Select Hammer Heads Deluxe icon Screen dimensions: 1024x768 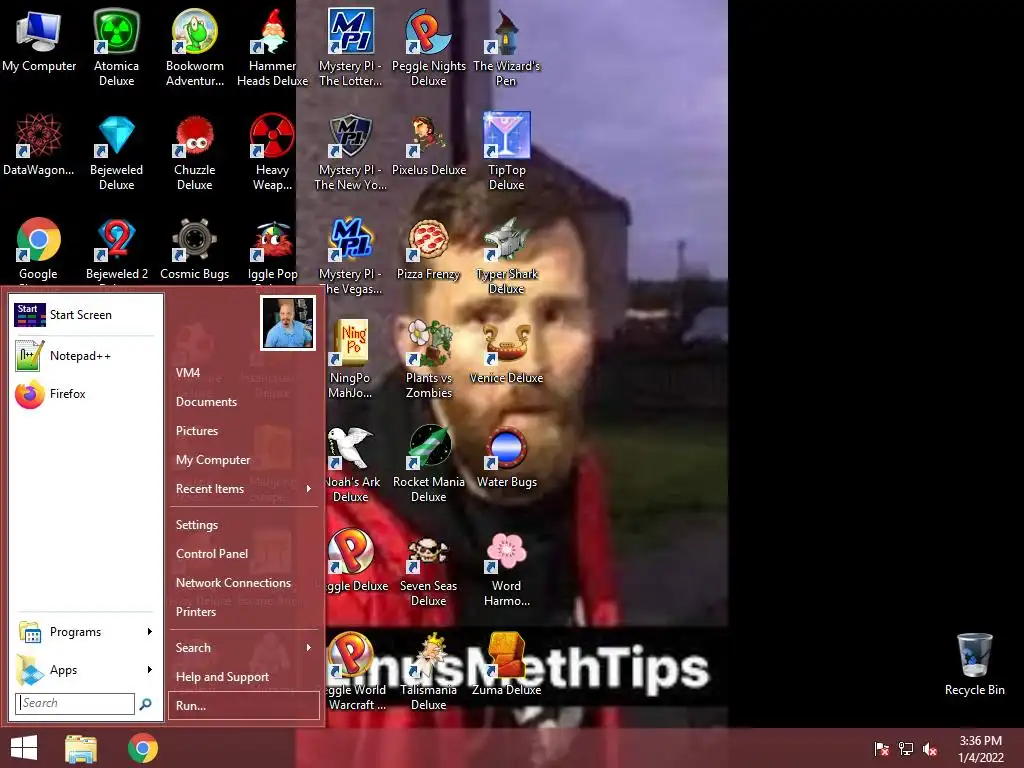point(272,47)
